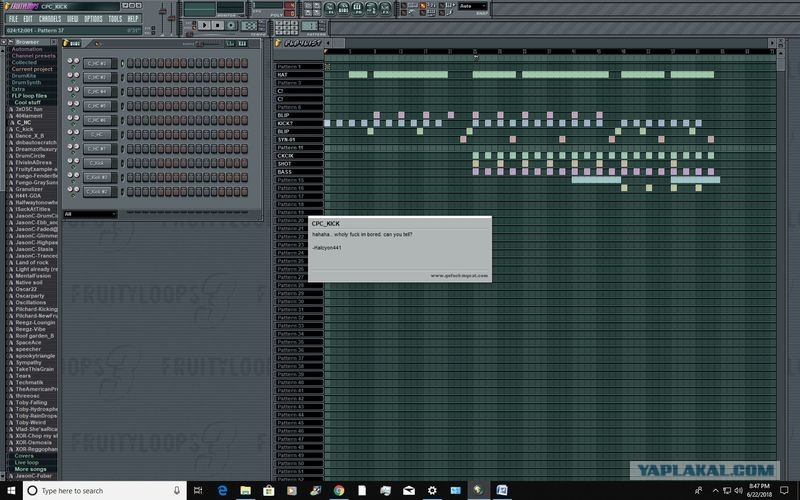Open the piano roll view in channel window
The height and width of the screenshot is (500, 800).
click(x=243, y=44)
